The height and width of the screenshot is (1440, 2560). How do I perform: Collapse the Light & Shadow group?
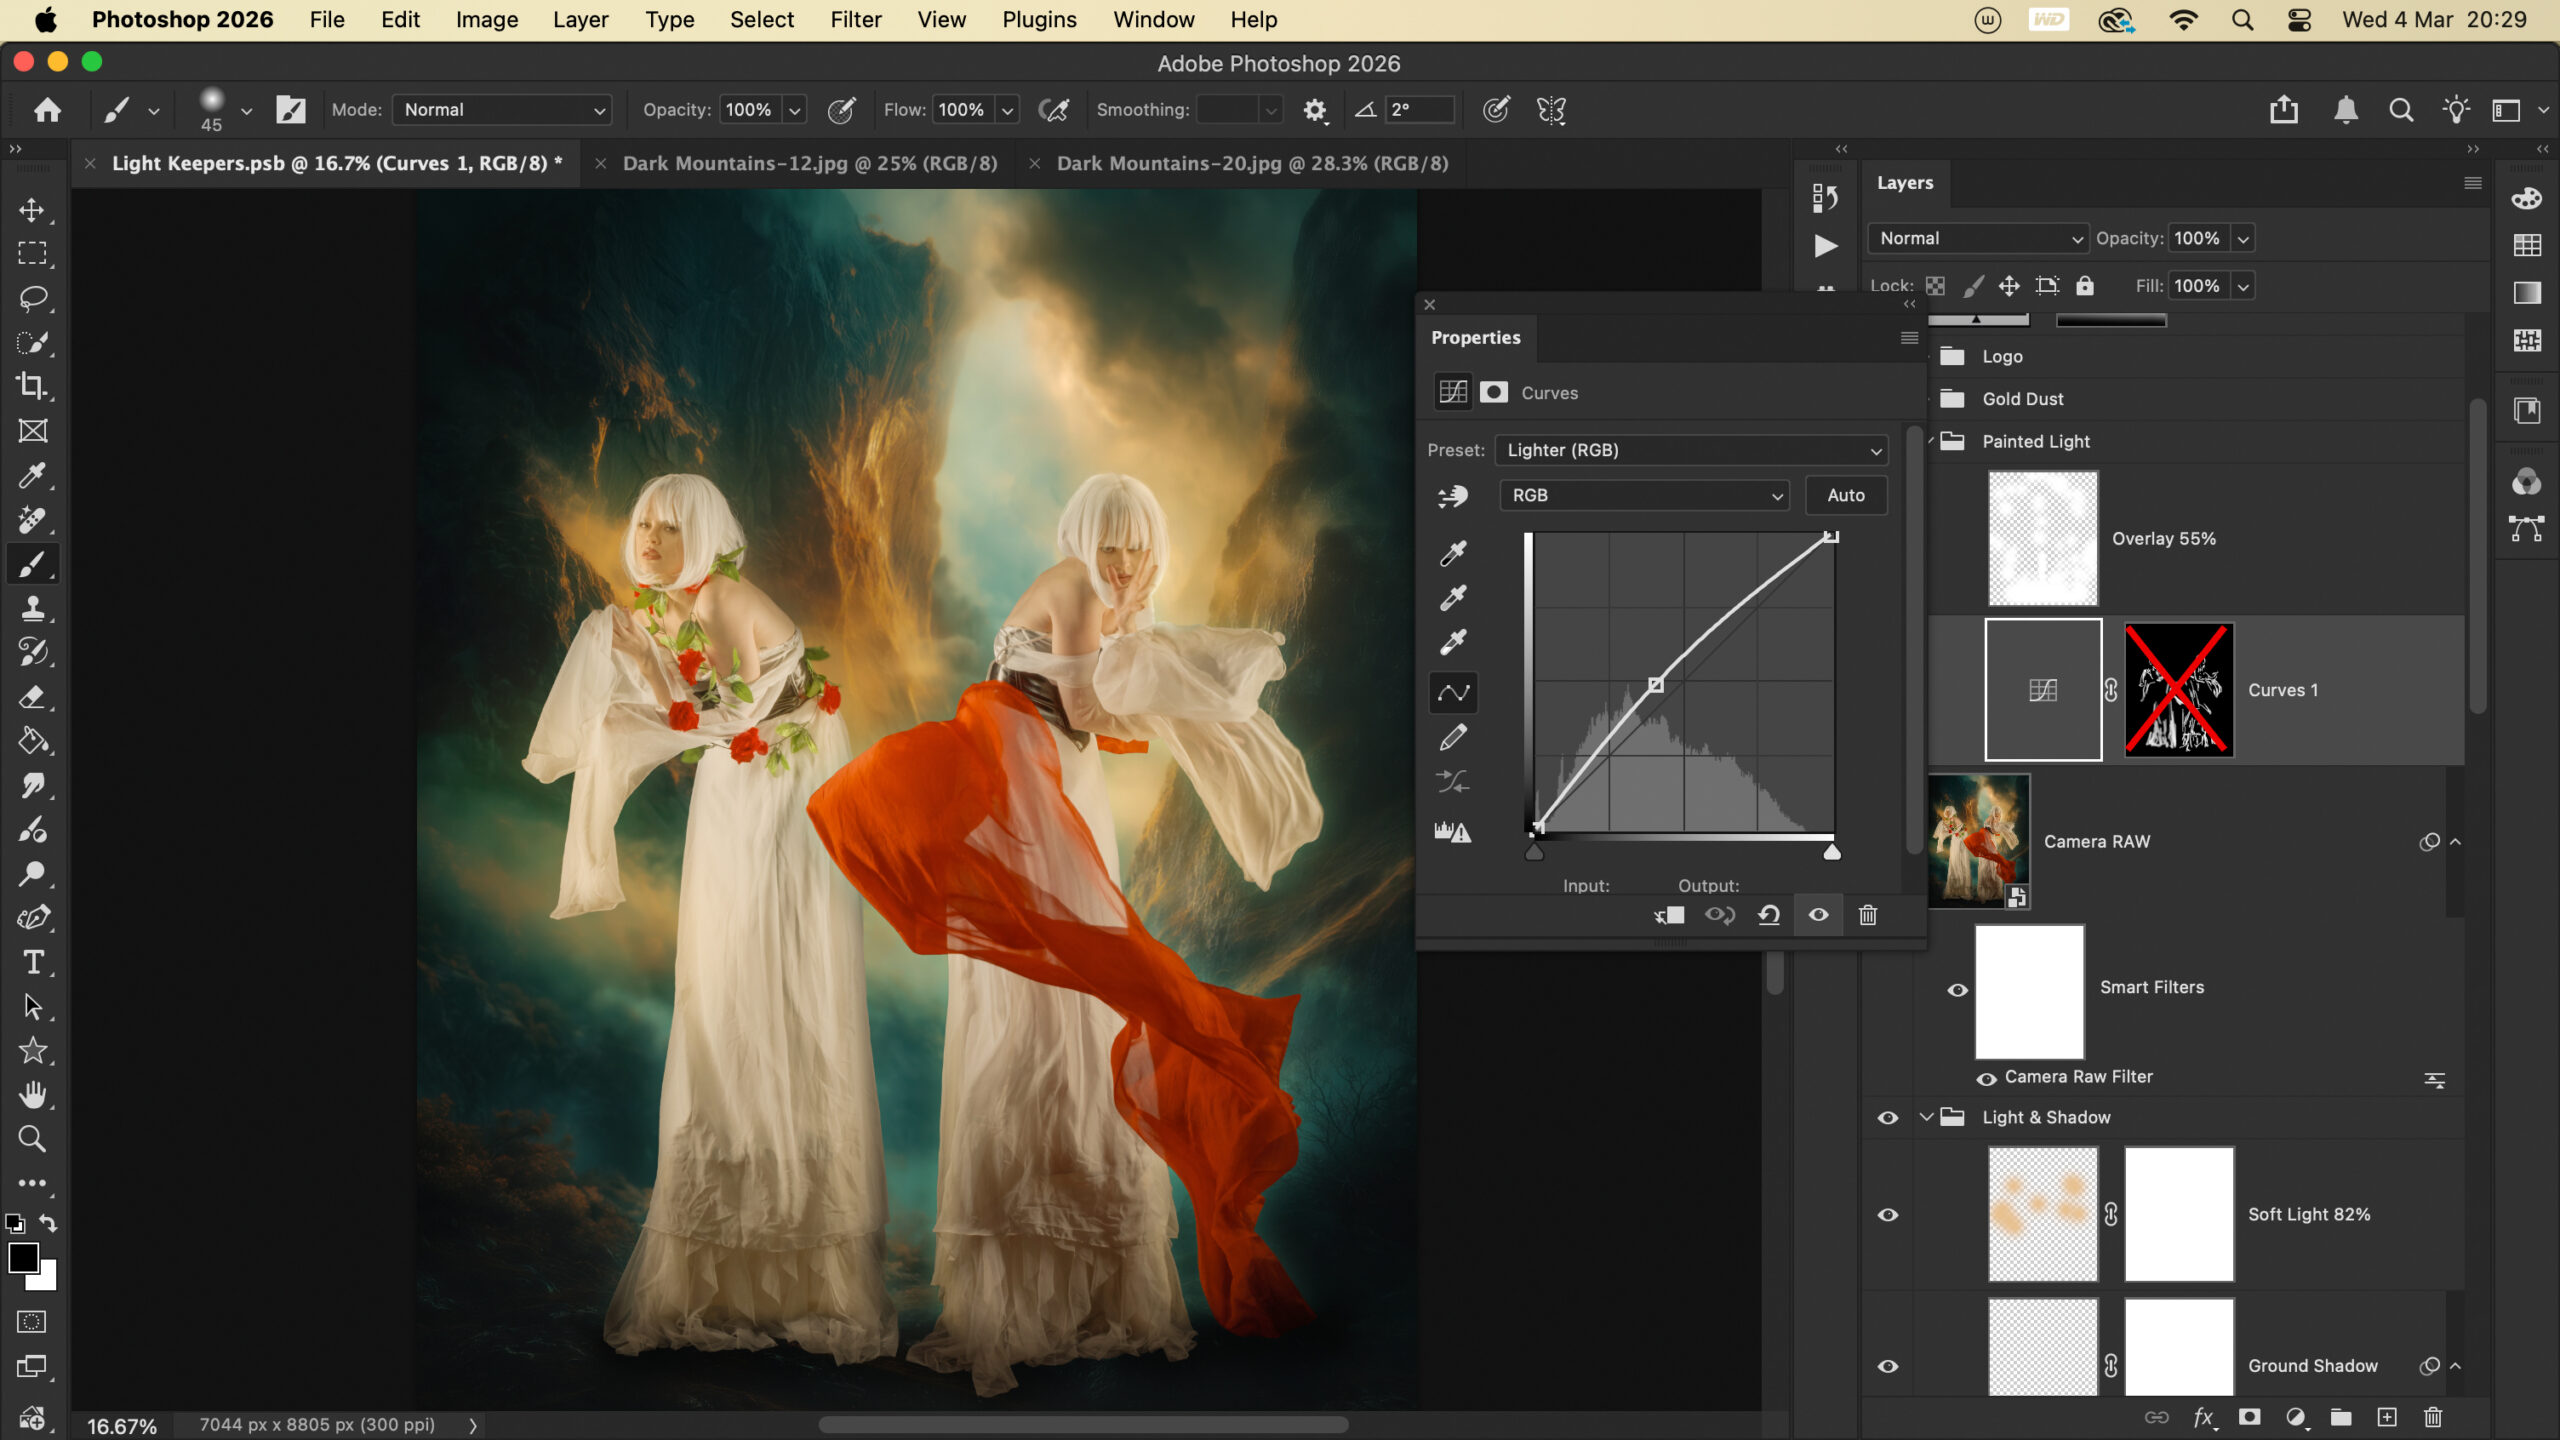click(1926, 1117)
